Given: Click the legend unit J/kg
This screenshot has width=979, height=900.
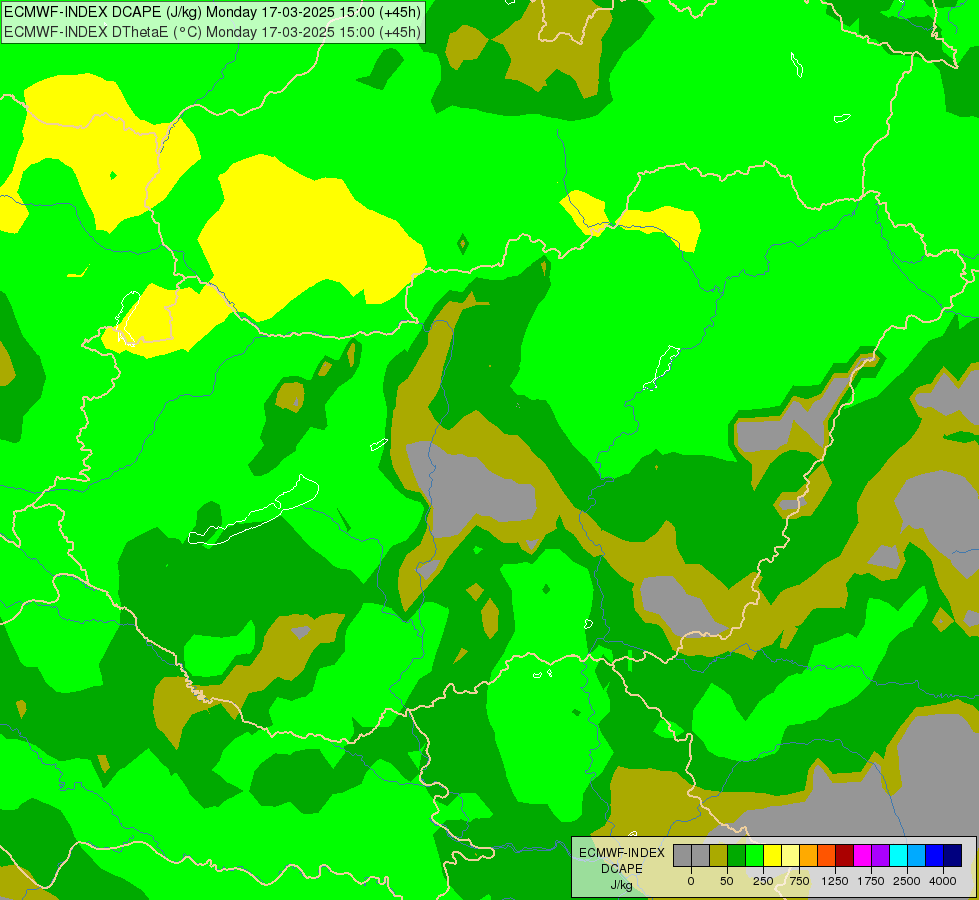Looking at the screenshot, I should click(621, 886).
